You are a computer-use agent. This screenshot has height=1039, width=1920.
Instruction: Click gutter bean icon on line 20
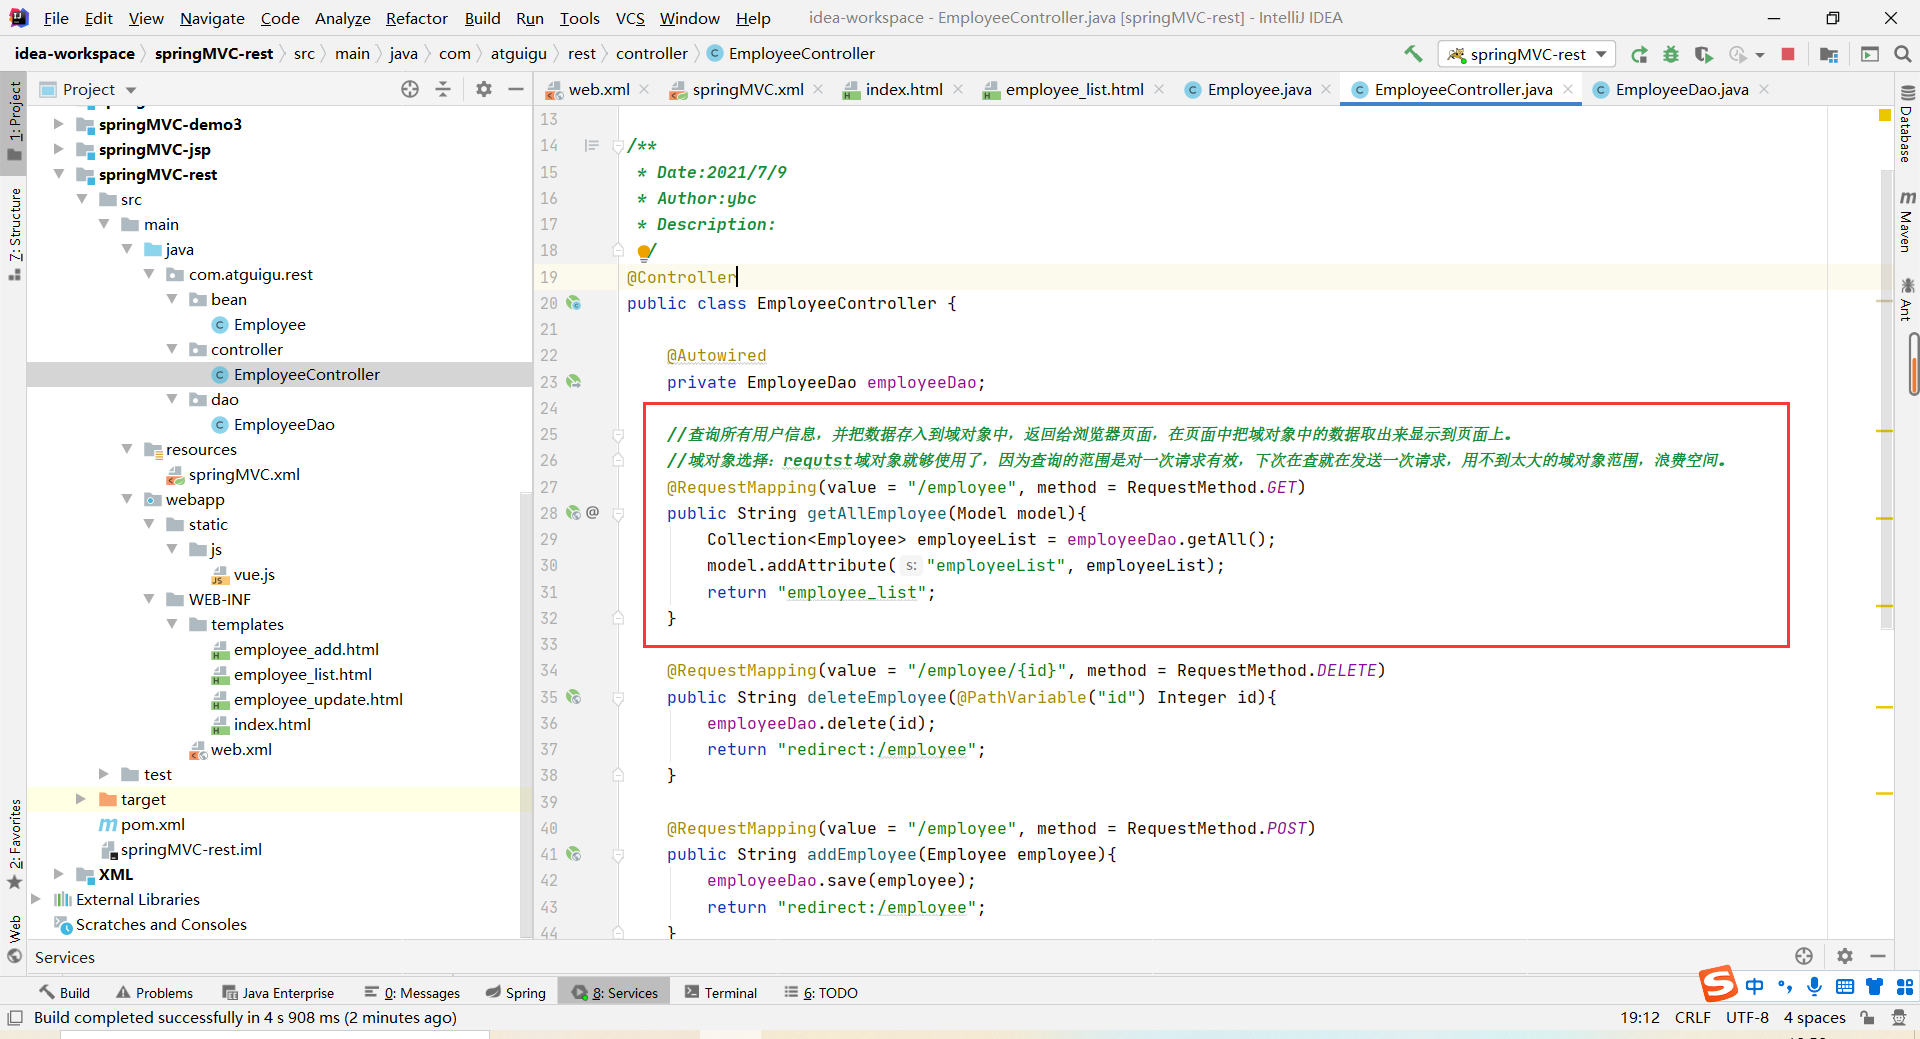click(574, 303)
